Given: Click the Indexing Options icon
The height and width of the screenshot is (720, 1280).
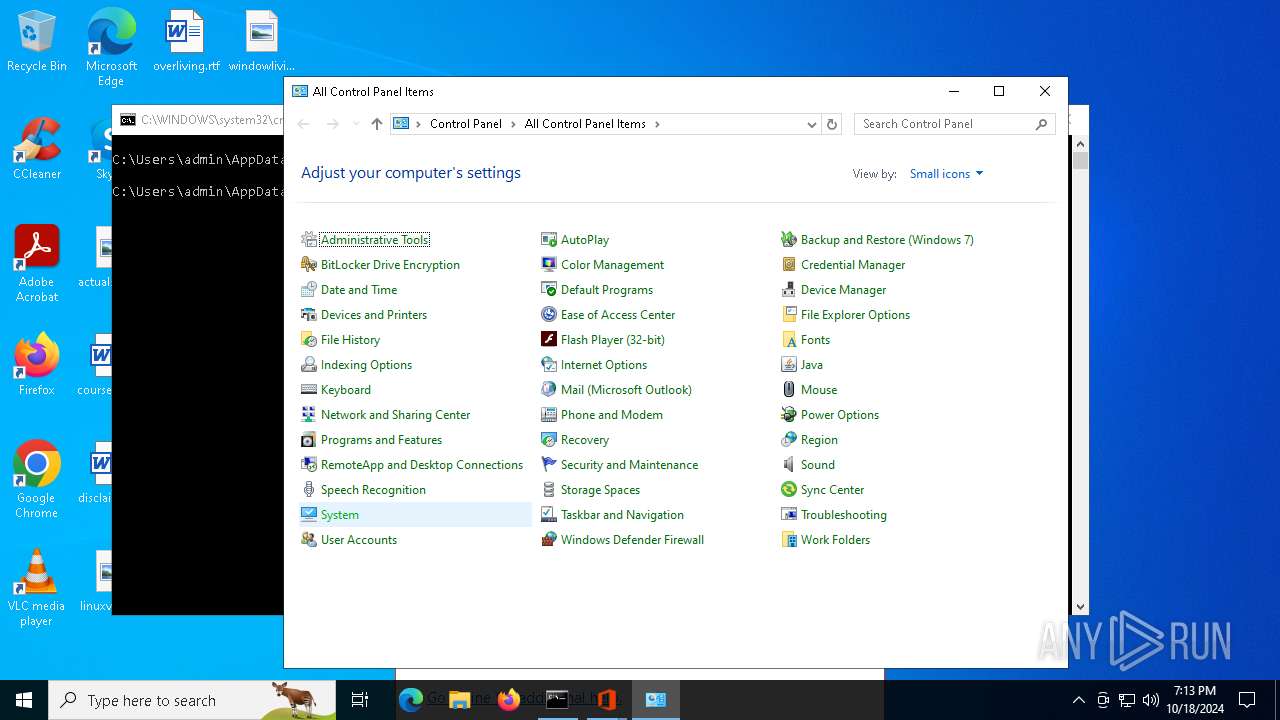Looking at the screenshot, I should click(x=309, y=365).
